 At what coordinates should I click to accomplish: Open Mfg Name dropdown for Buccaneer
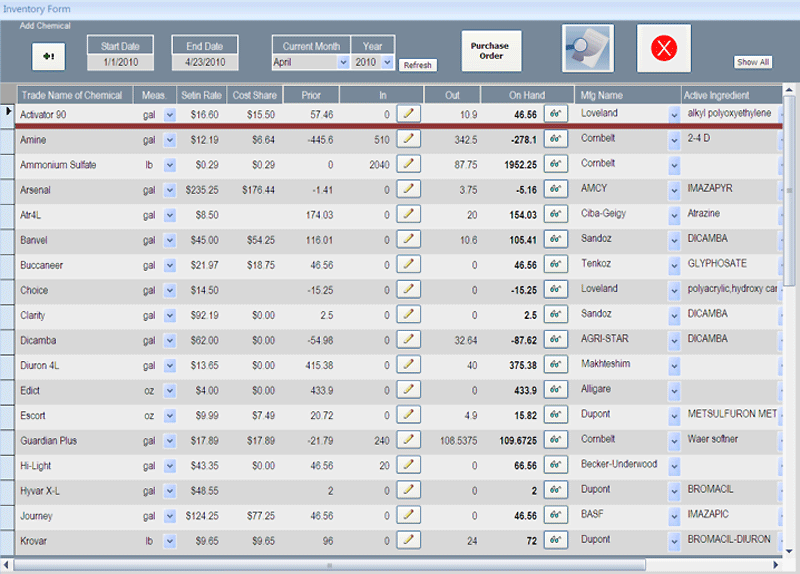click(674, 265)
